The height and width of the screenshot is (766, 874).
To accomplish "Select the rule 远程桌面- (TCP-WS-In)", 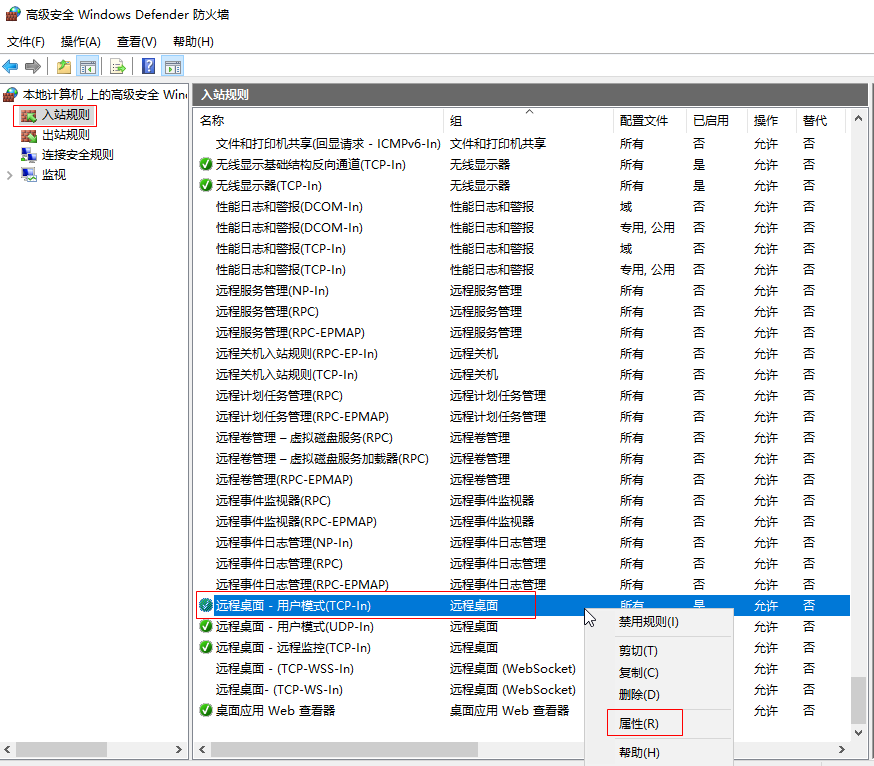I will (279, 690).
